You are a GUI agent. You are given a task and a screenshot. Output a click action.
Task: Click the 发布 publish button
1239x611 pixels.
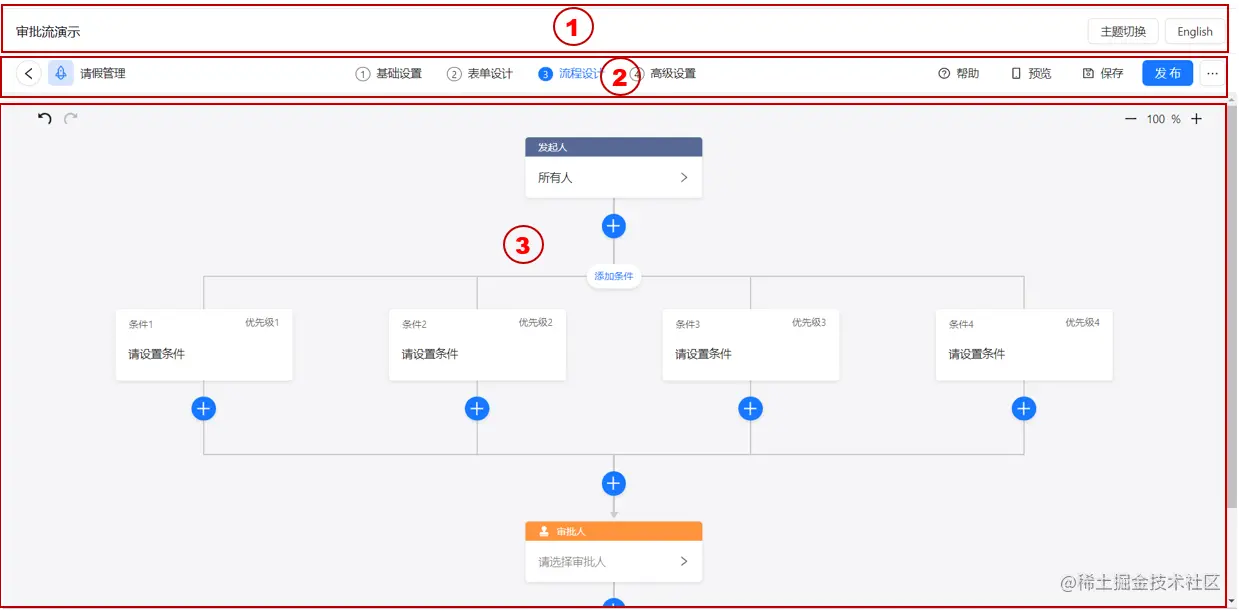click(1168, 74)
